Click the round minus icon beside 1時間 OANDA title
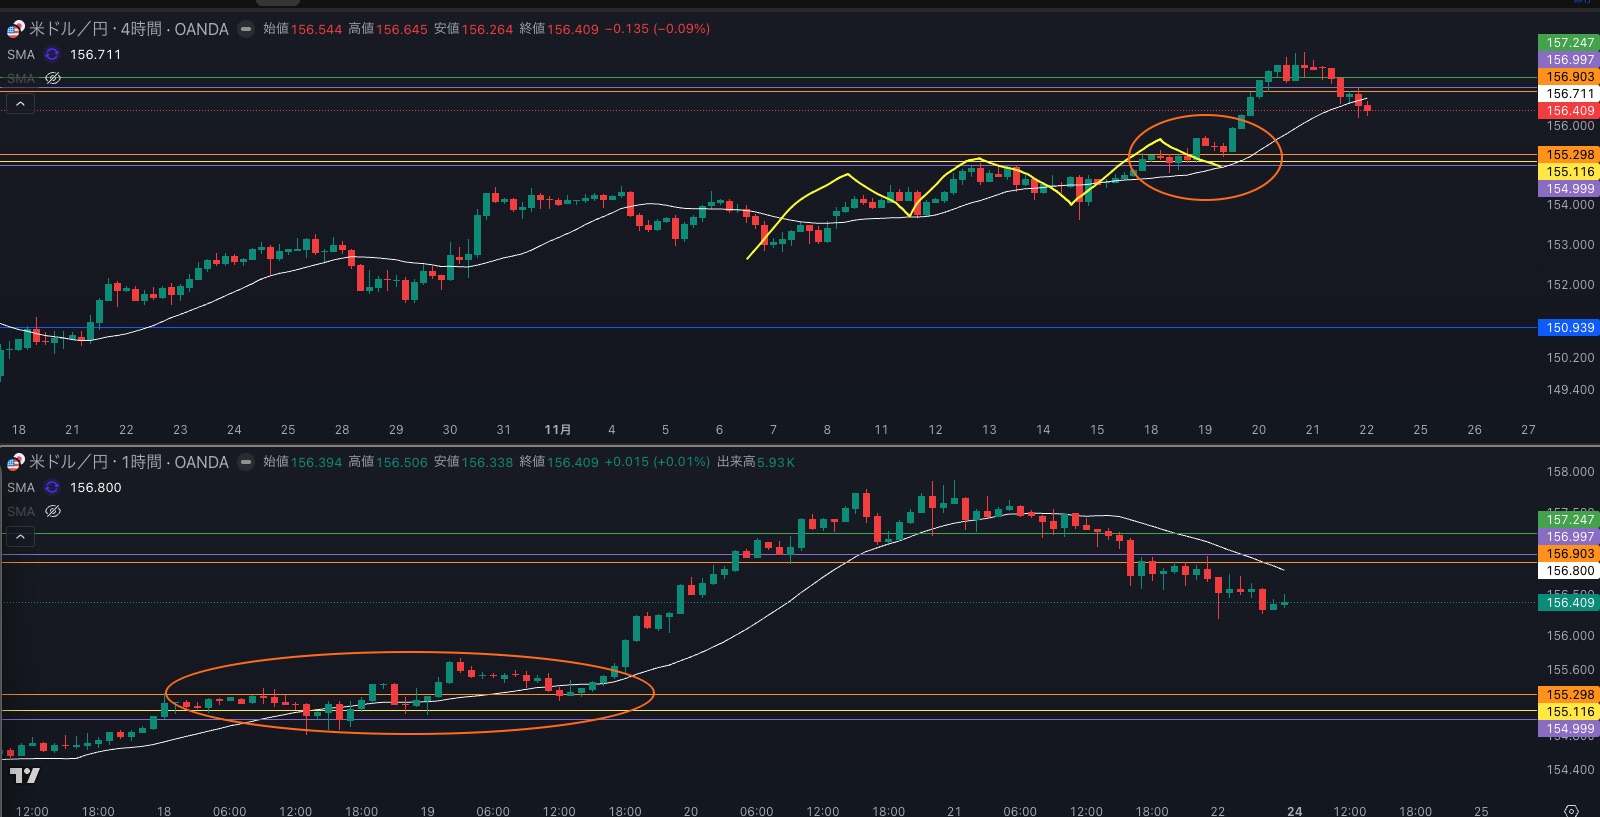 [x=246, y=462]
